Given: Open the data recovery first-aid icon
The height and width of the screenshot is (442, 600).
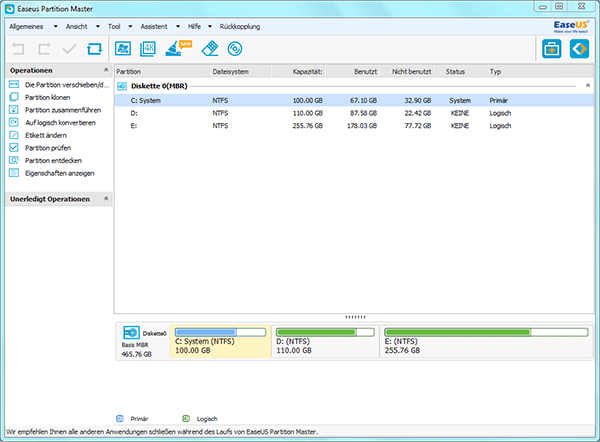Looking at the screenshot, I should tap(551, 49).
